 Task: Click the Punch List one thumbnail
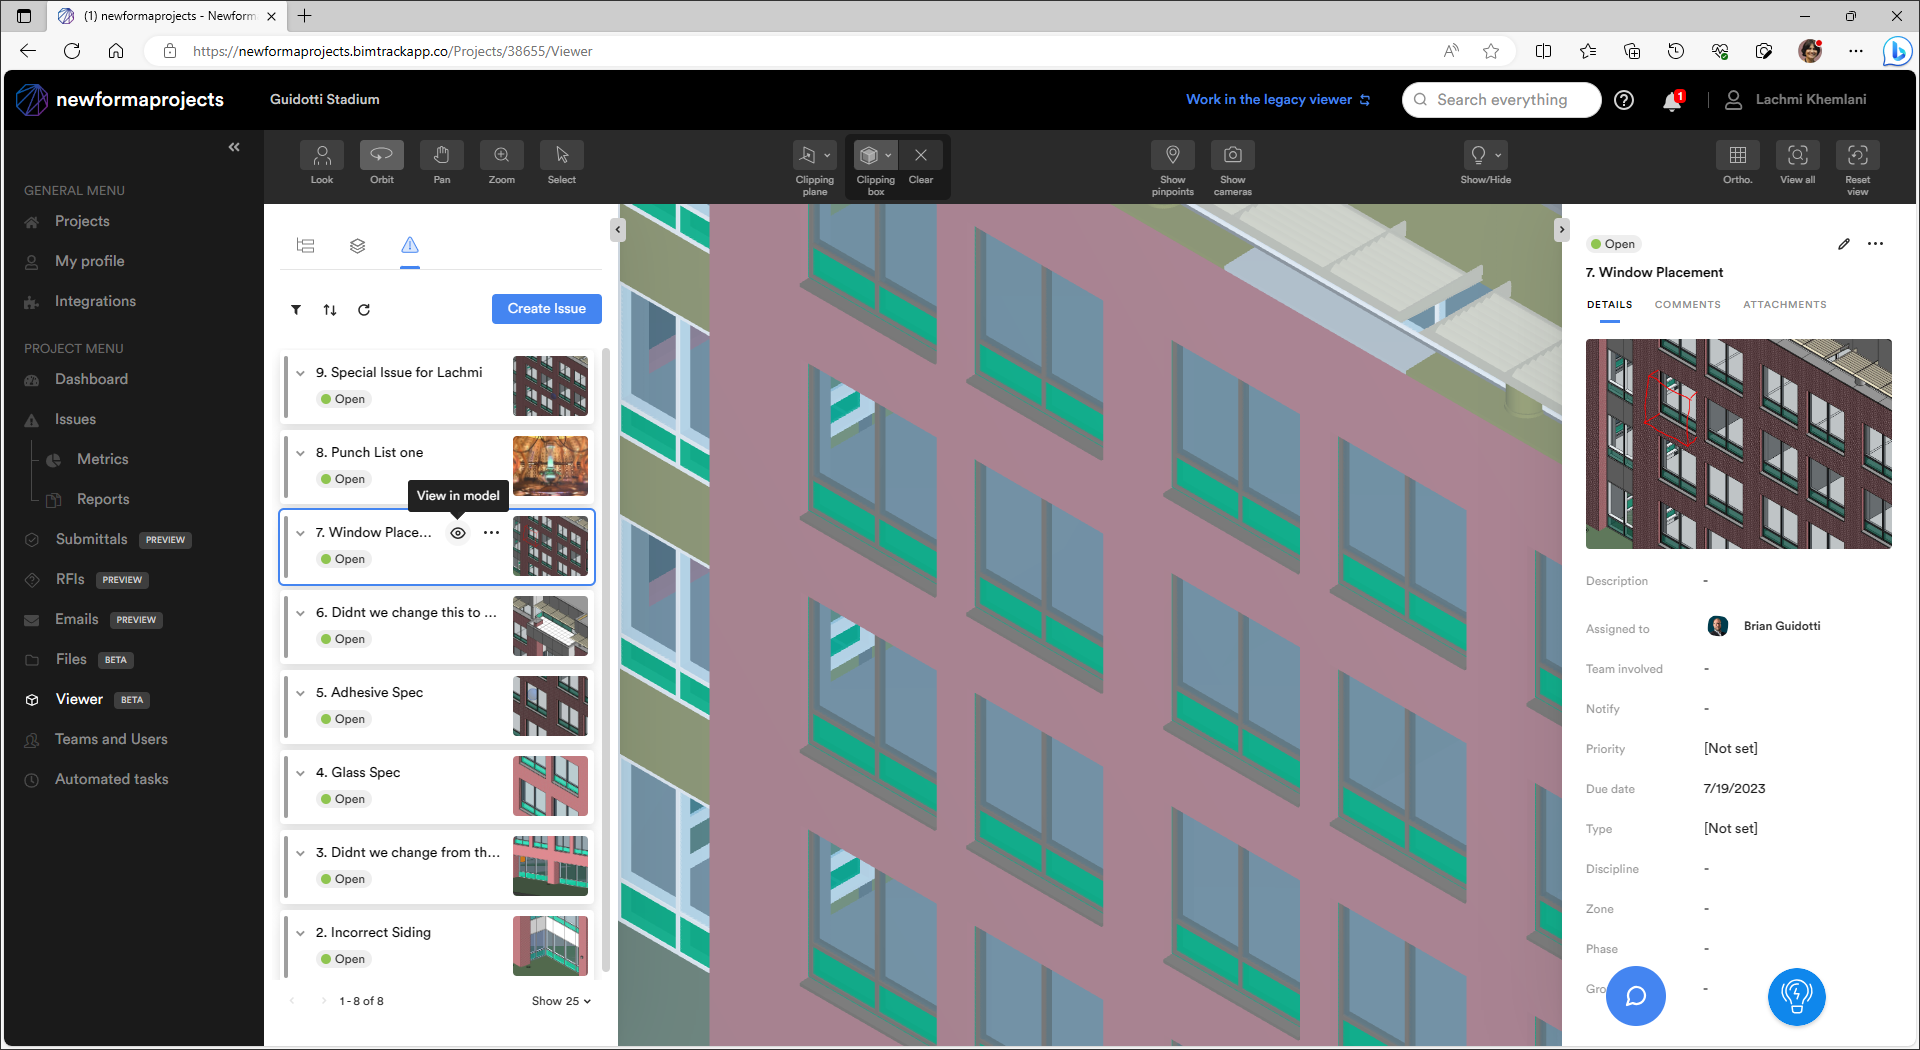[550, 466]
